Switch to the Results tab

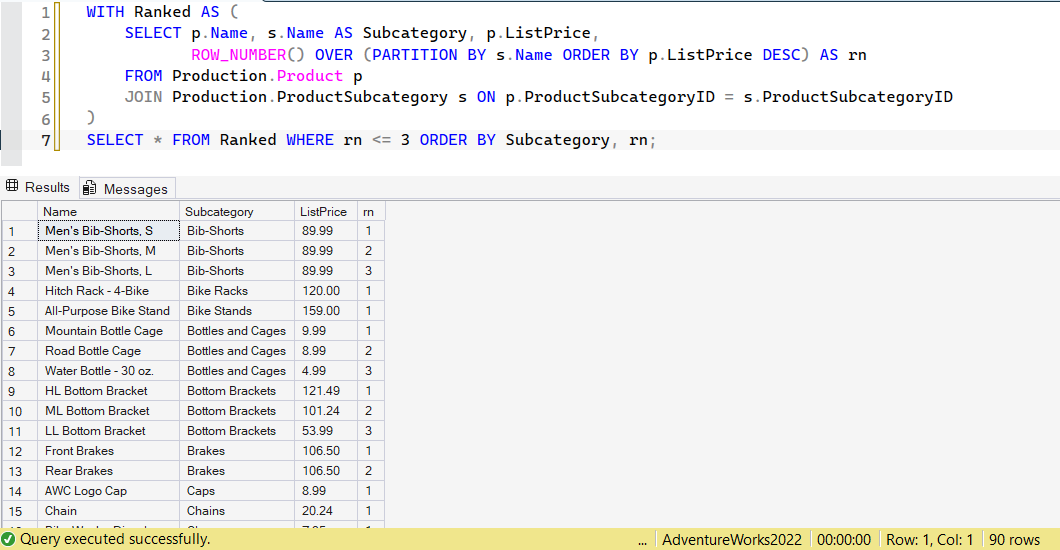coord(39,187)
